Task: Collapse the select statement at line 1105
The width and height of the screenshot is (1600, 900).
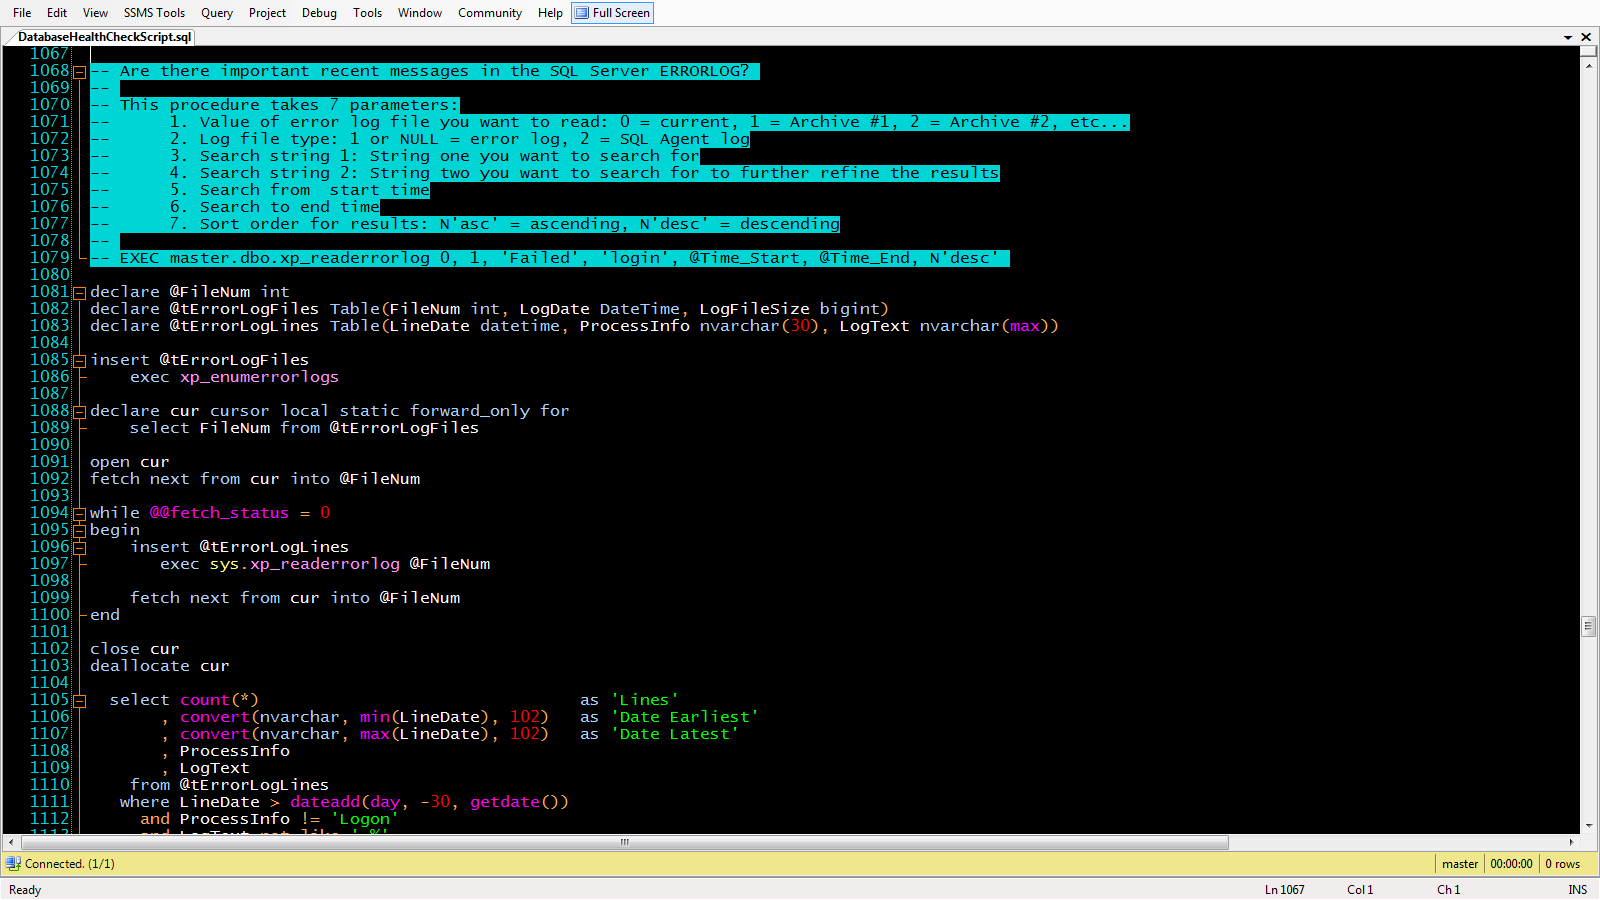Action: tap(79, 701)
